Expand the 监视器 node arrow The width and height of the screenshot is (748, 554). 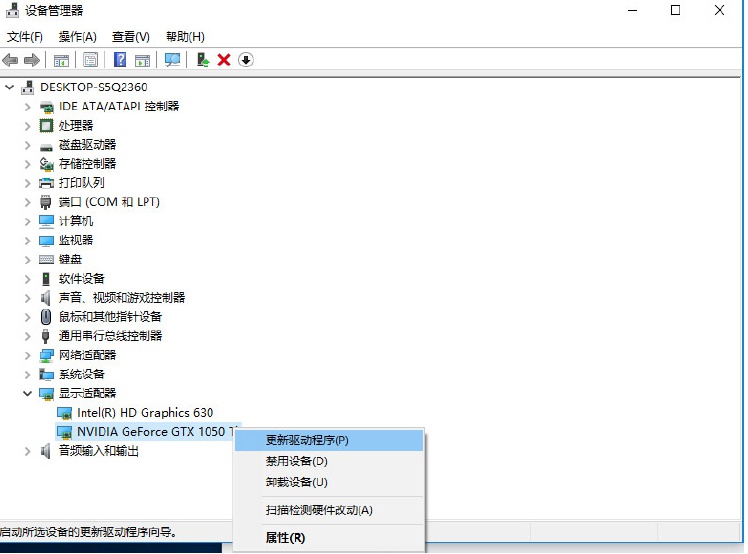pos(28,240)
